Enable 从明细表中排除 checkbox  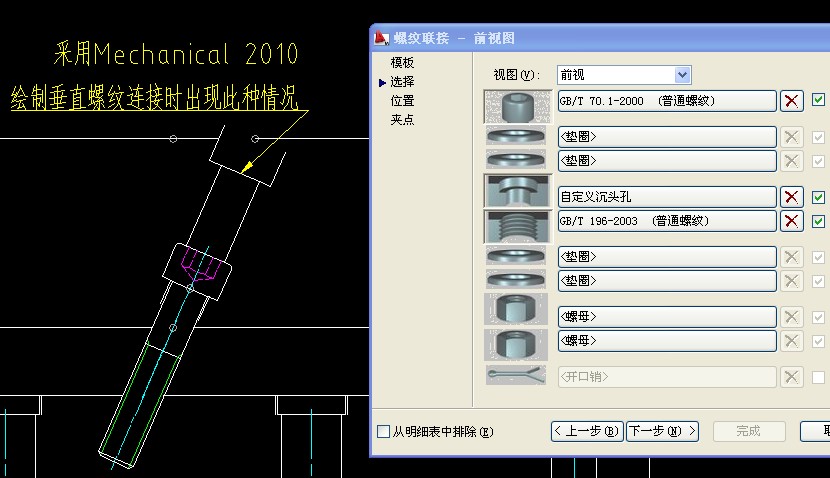[x=383, y=431]
